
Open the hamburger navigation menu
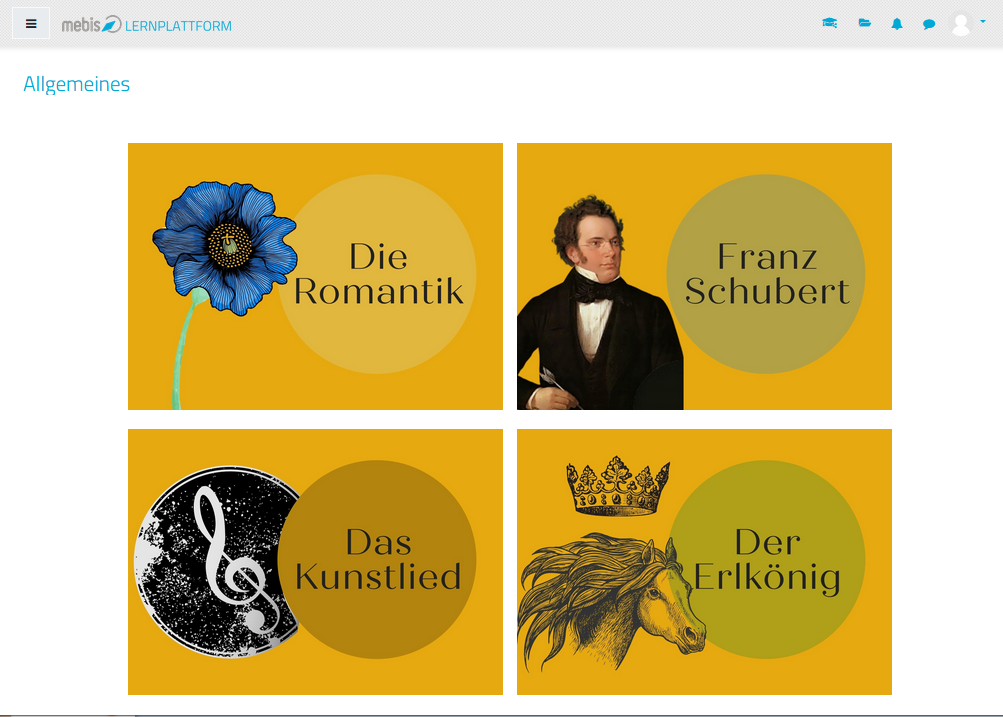click(x=31, y=24)
